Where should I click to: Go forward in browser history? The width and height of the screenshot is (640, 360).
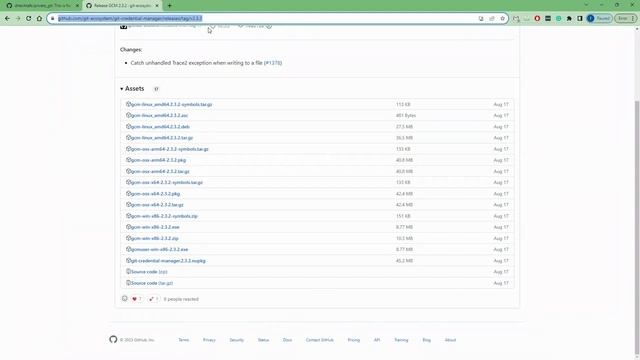(18, 18)
